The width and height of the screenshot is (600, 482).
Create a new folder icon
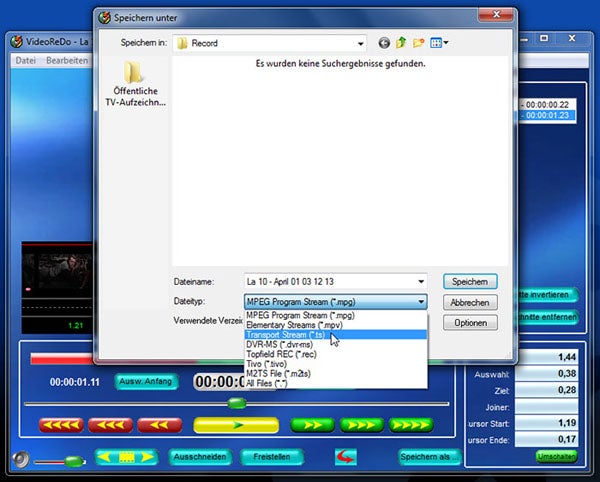[x=418, y=43]
